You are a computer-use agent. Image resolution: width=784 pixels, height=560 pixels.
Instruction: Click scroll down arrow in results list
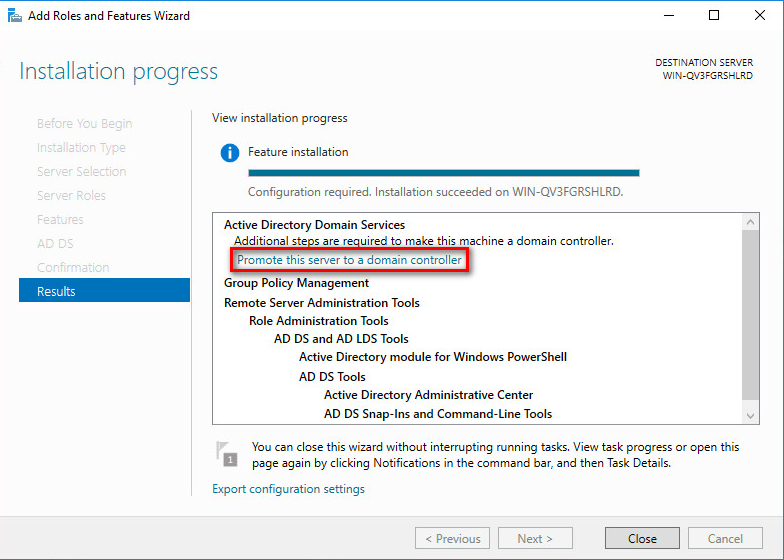pyautogui.click(x=750, y=416)
